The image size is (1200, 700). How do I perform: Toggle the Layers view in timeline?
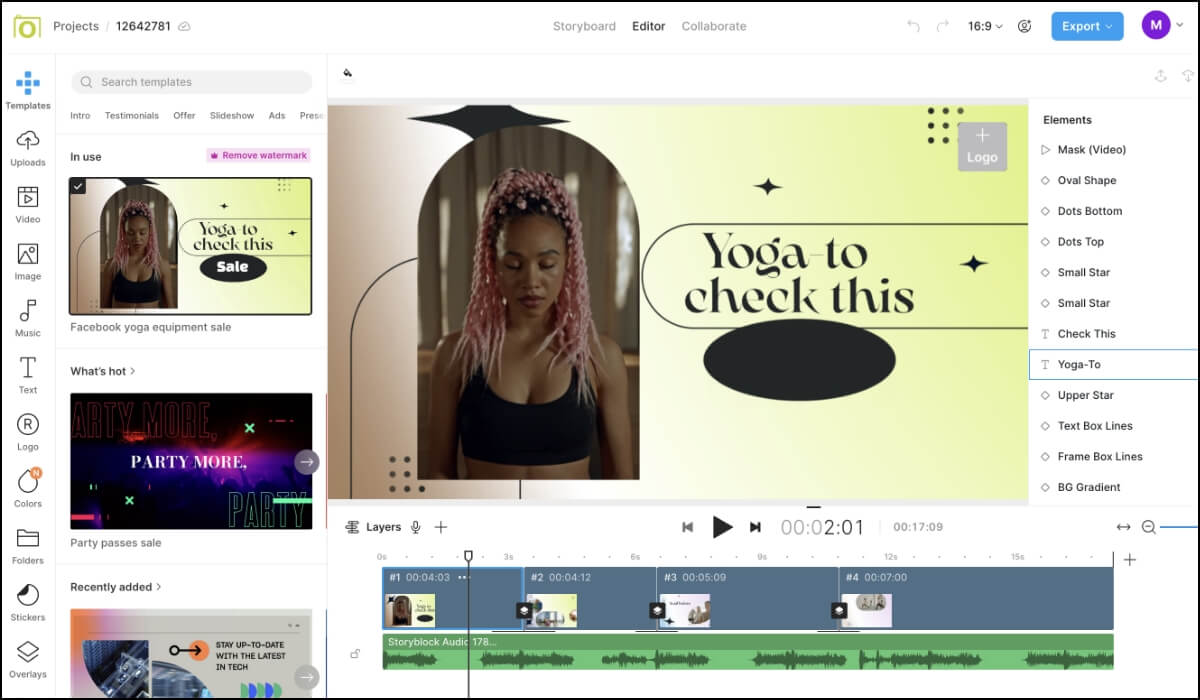coord(373,527)
